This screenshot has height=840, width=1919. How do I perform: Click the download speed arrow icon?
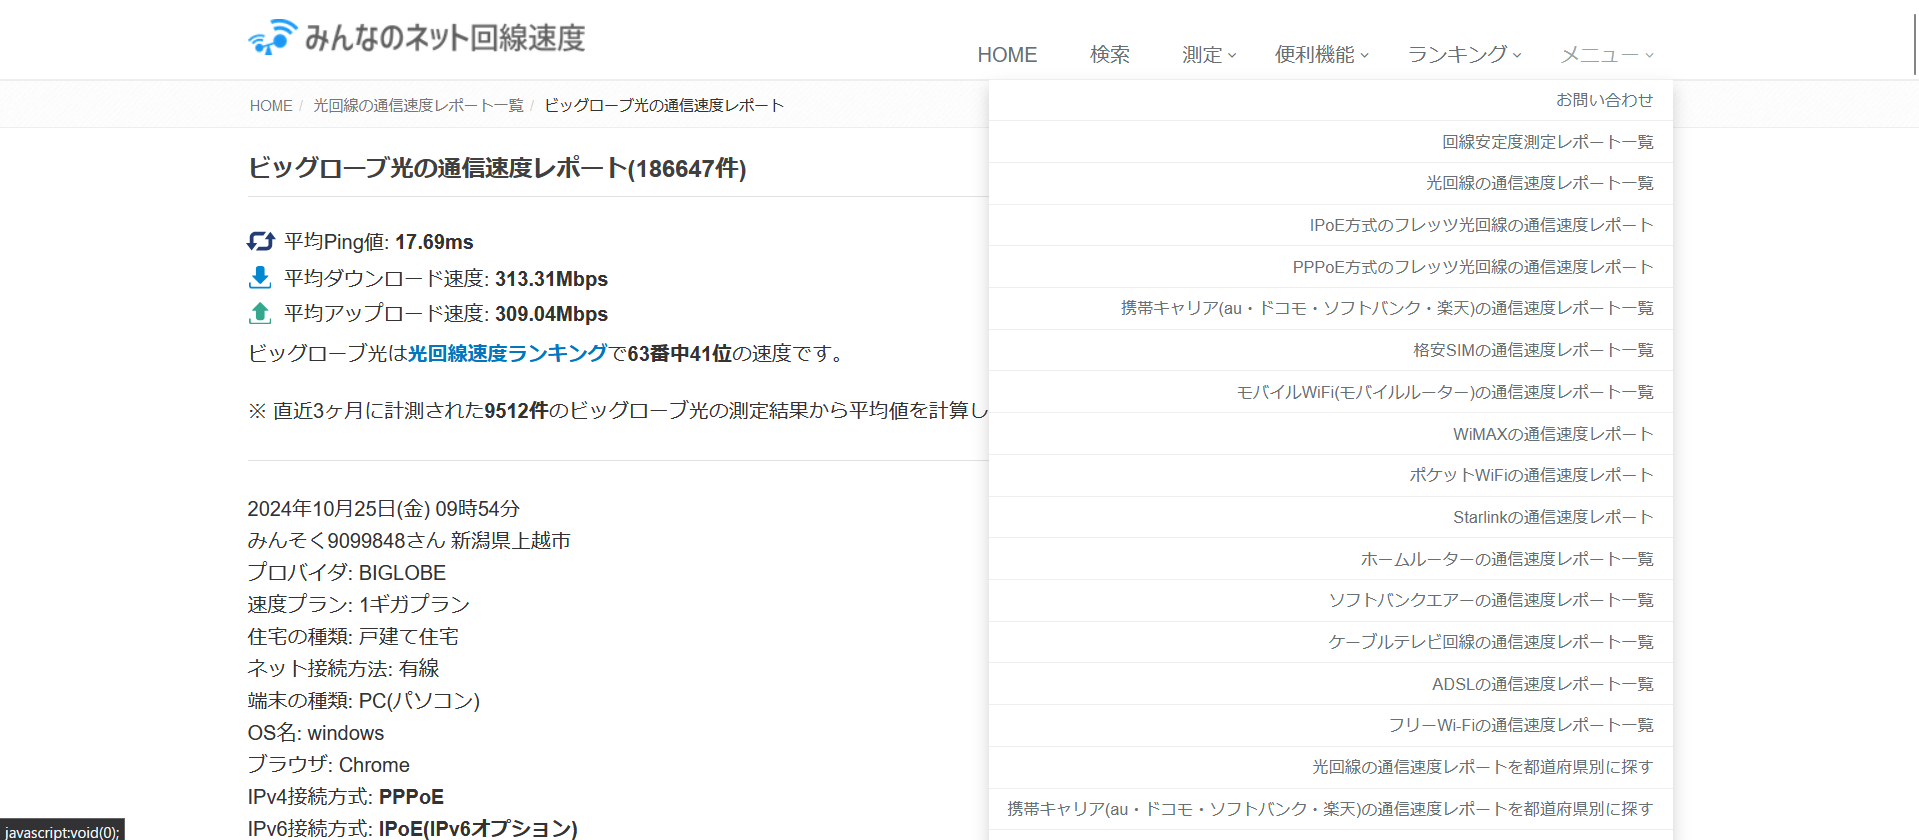click(x=260, y=277)
